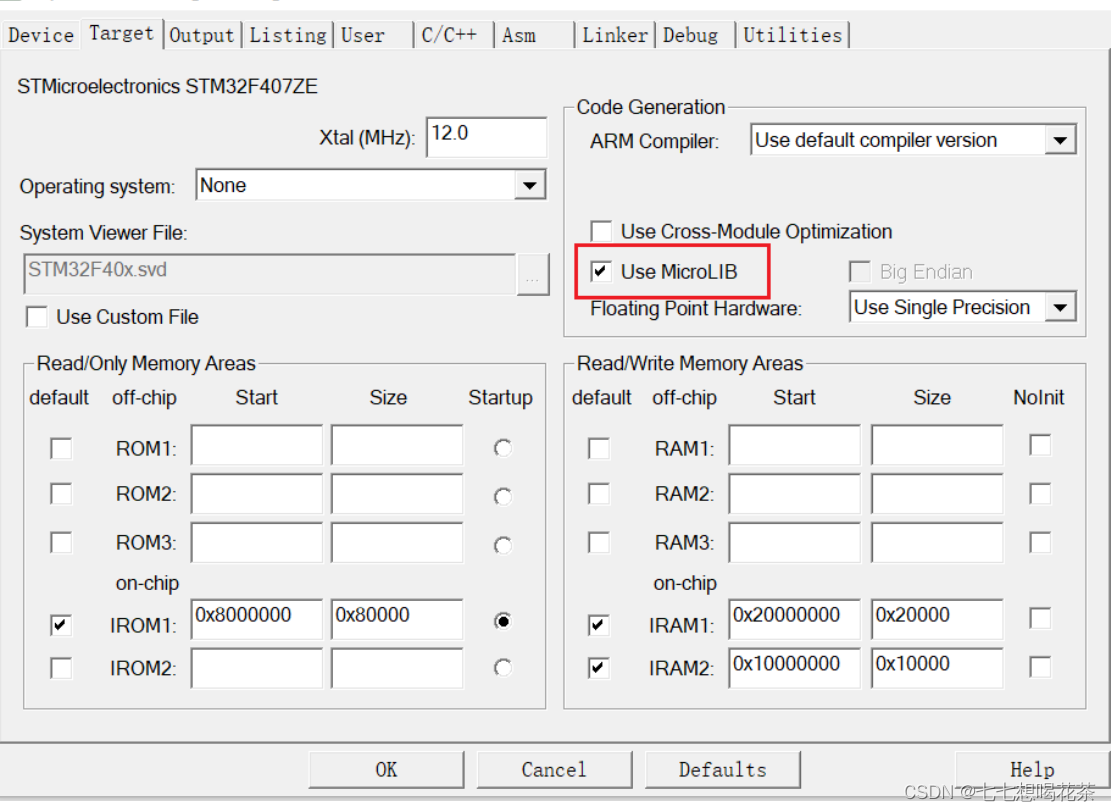Enable NoInit for IRAM1
Image resolution: width=1111 pixels, height=811 pixels.
(x=1040, y=618)
